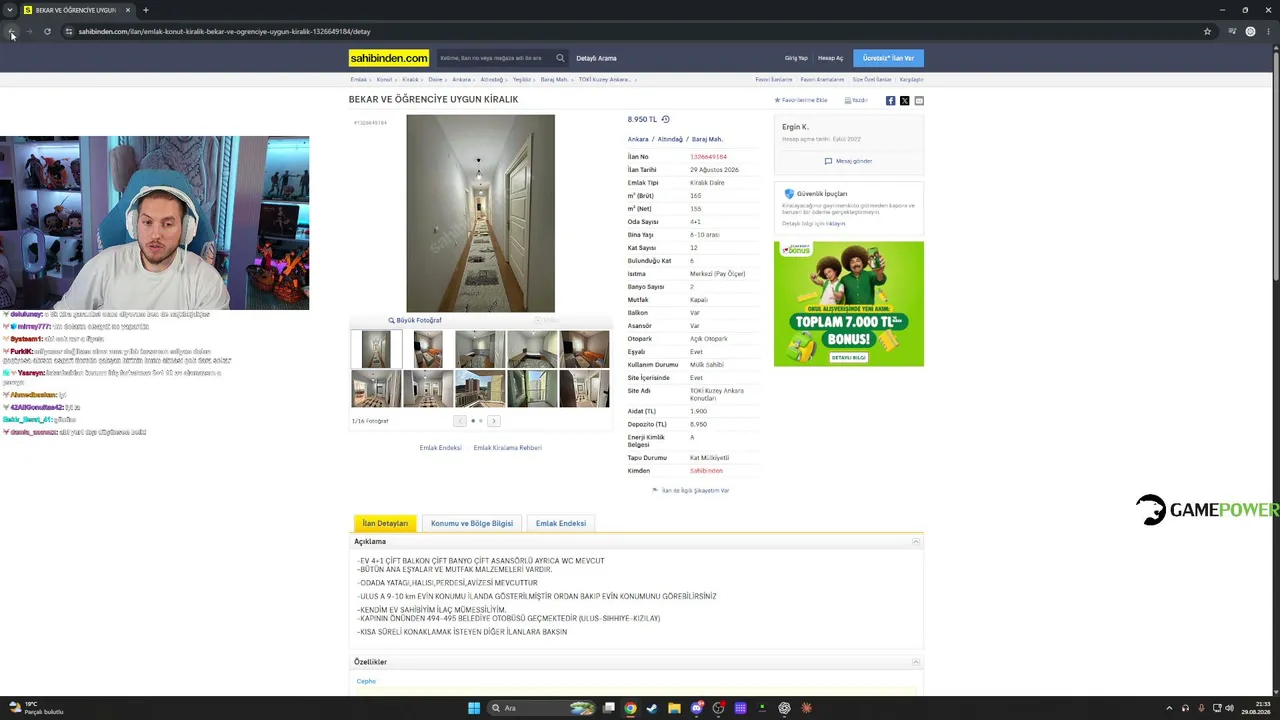This screenshot has width=1280, height=720.
Task: Open the Daire breadcrumb link
Action: tap(435, 79)
